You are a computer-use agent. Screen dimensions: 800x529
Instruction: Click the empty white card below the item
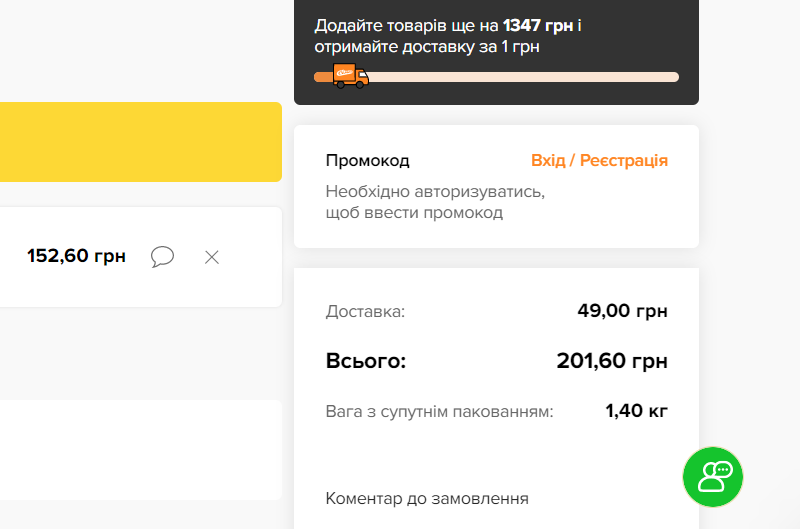pos(140,449)
